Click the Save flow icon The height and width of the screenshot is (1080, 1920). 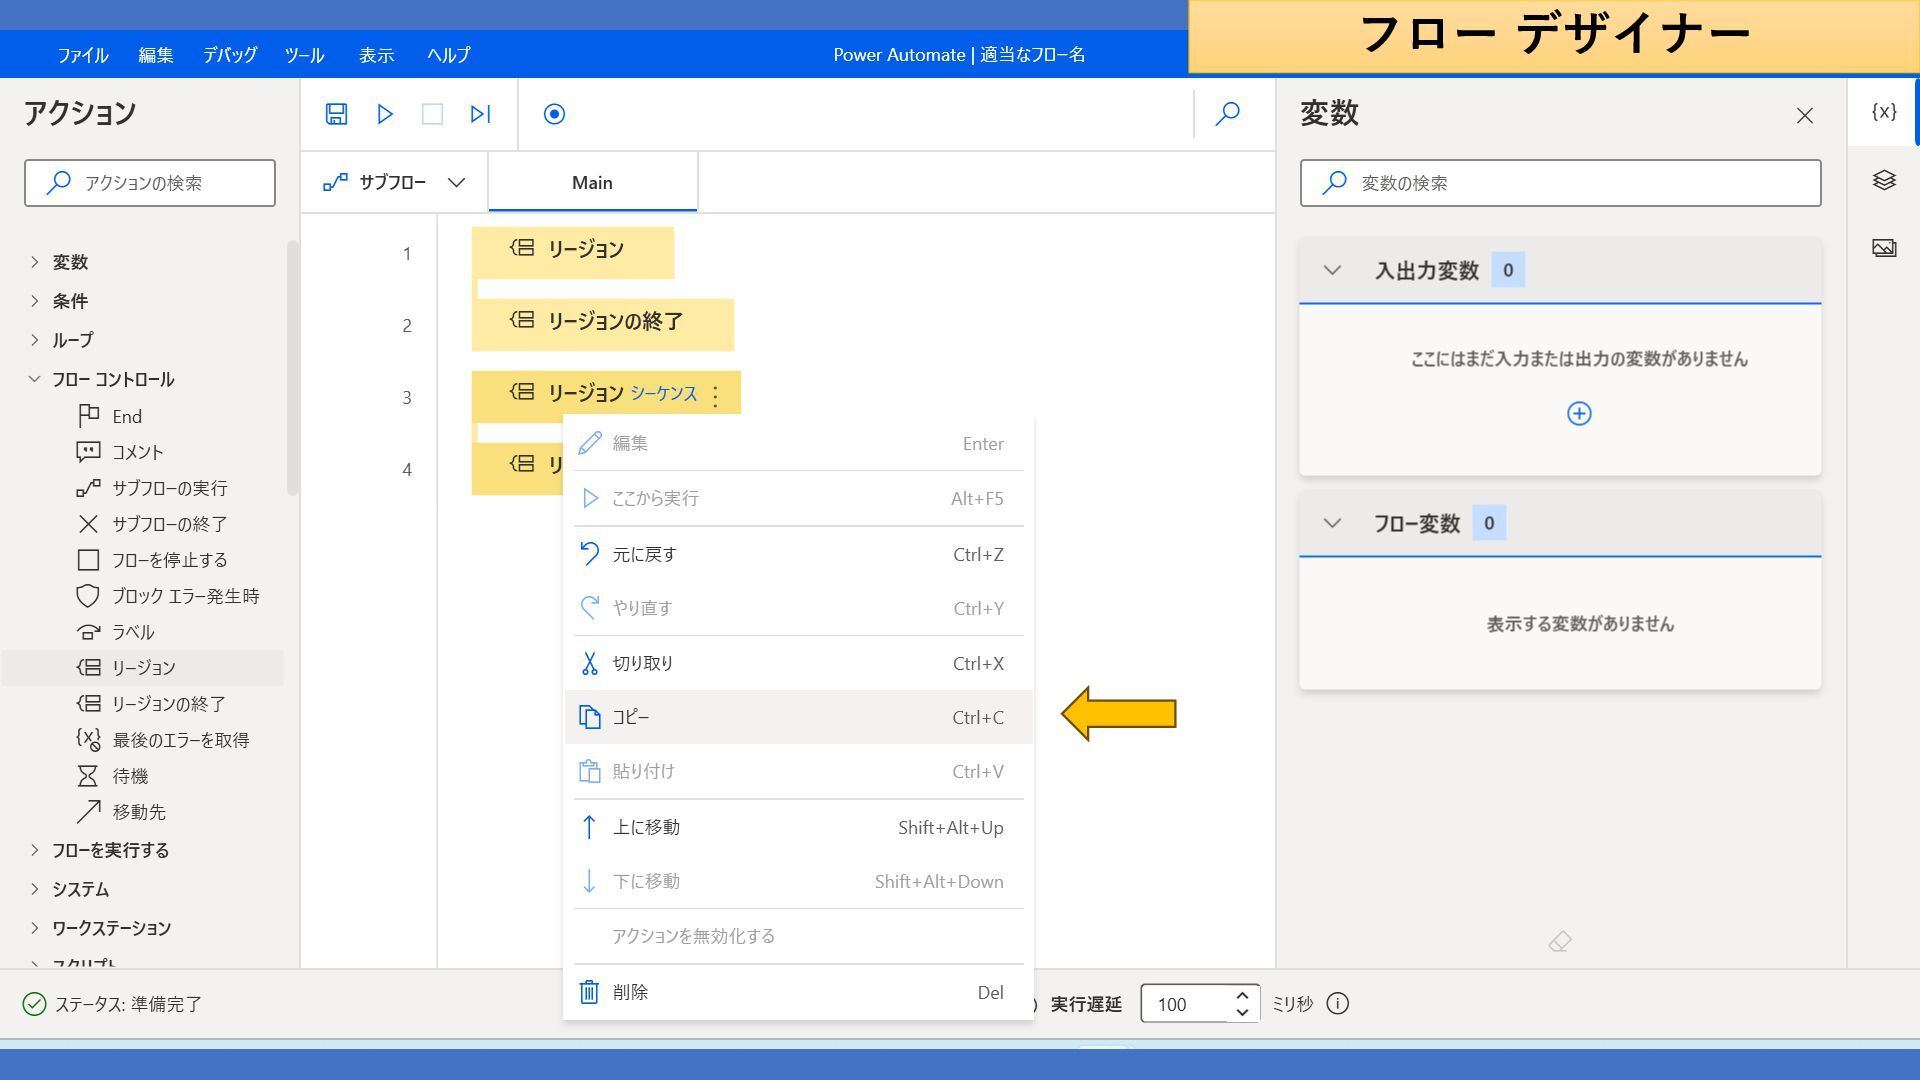[336, 114]
